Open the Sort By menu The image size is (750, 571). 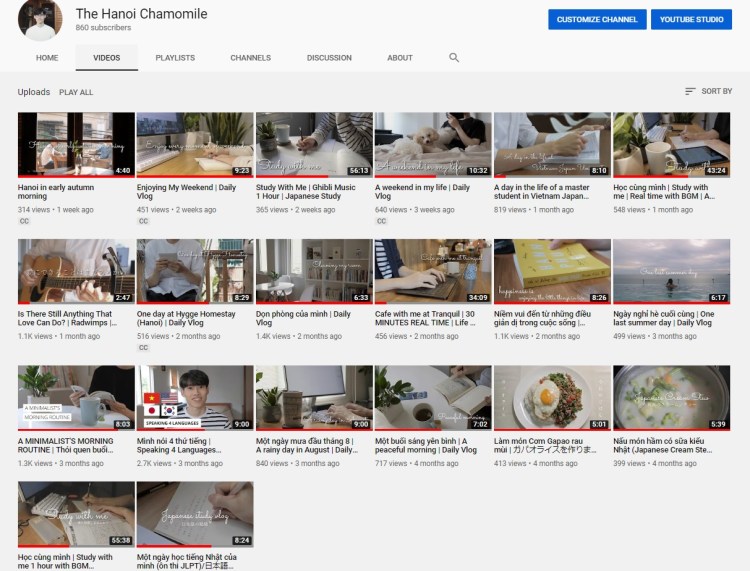[x=708, y=91]
